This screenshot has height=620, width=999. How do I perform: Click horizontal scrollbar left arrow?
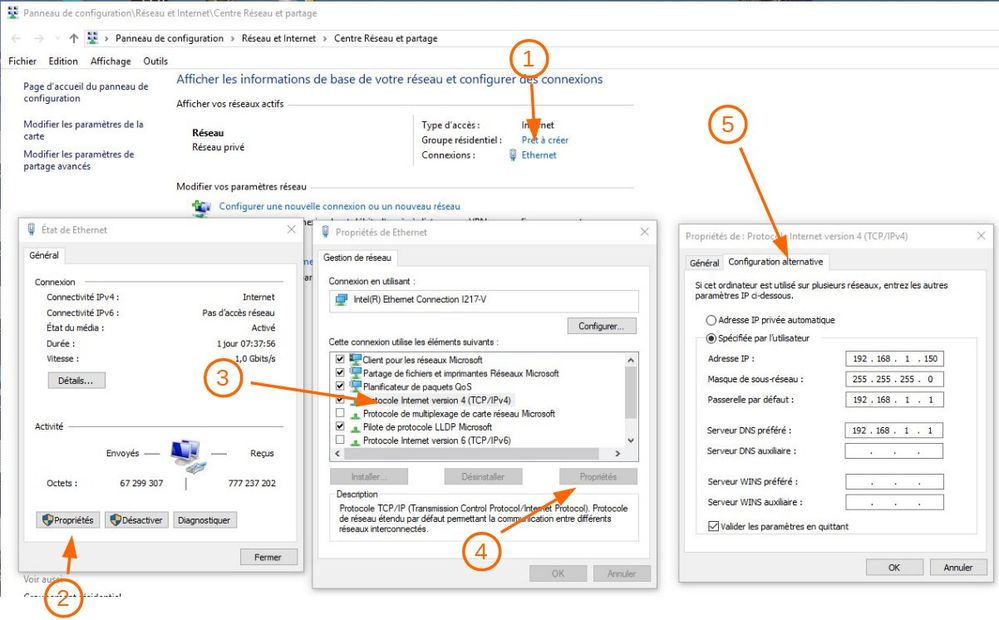[x=337, y=454]
